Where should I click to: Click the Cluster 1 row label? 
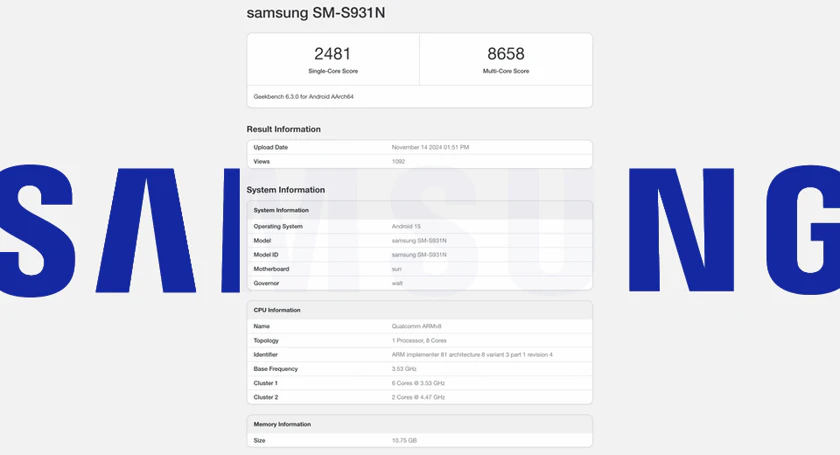point(265,383)
